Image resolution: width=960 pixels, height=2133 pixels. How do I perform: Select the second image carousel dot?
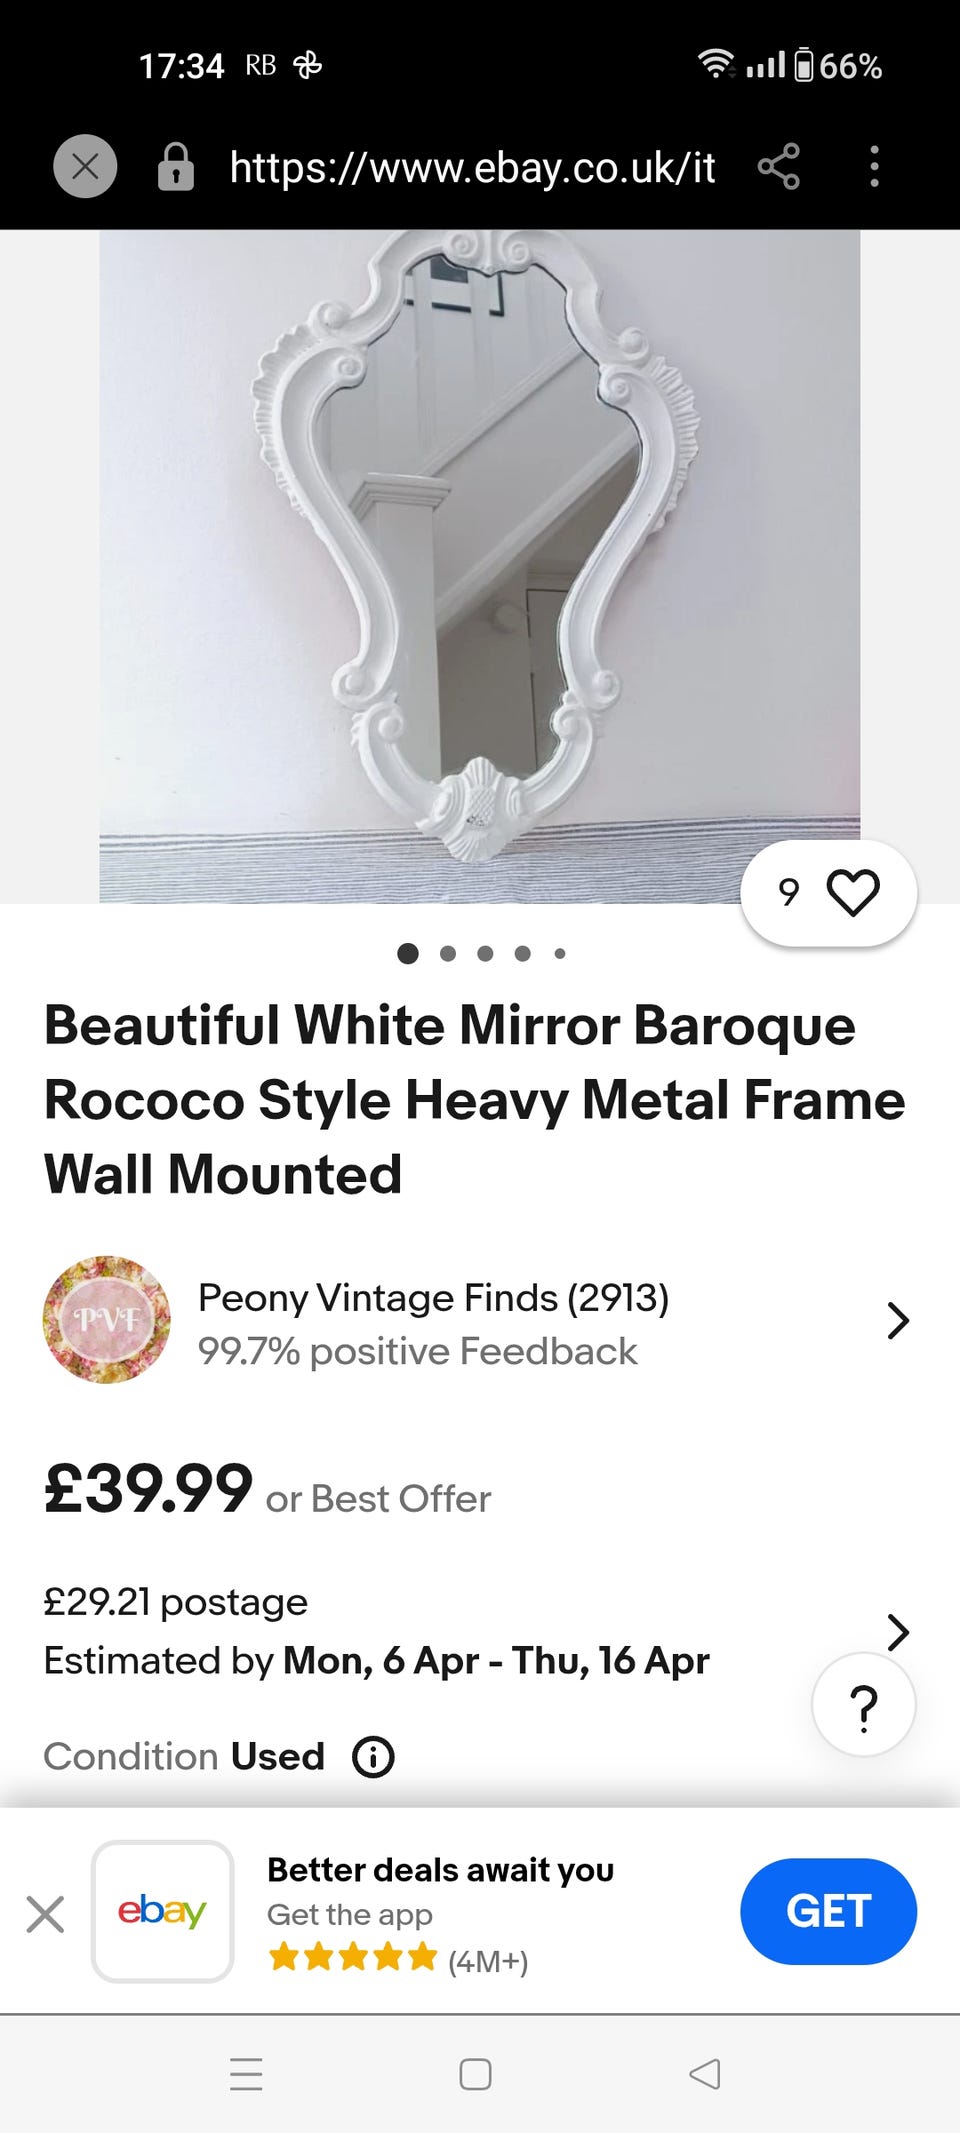[x=447, y=954]
